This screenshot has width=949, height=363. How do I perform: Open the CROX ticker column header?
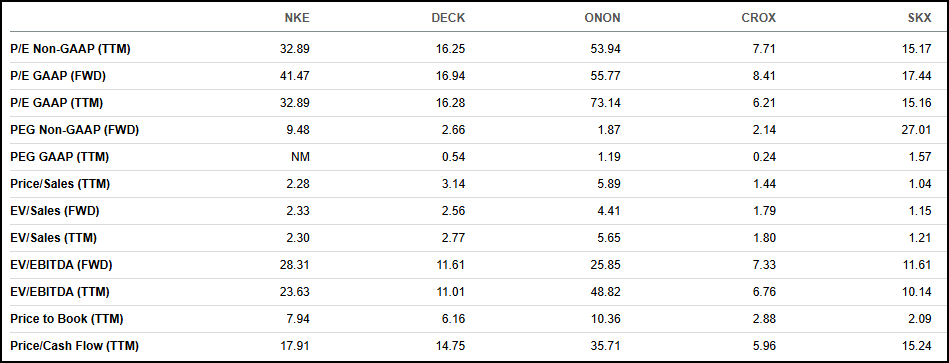pos(758,18)
